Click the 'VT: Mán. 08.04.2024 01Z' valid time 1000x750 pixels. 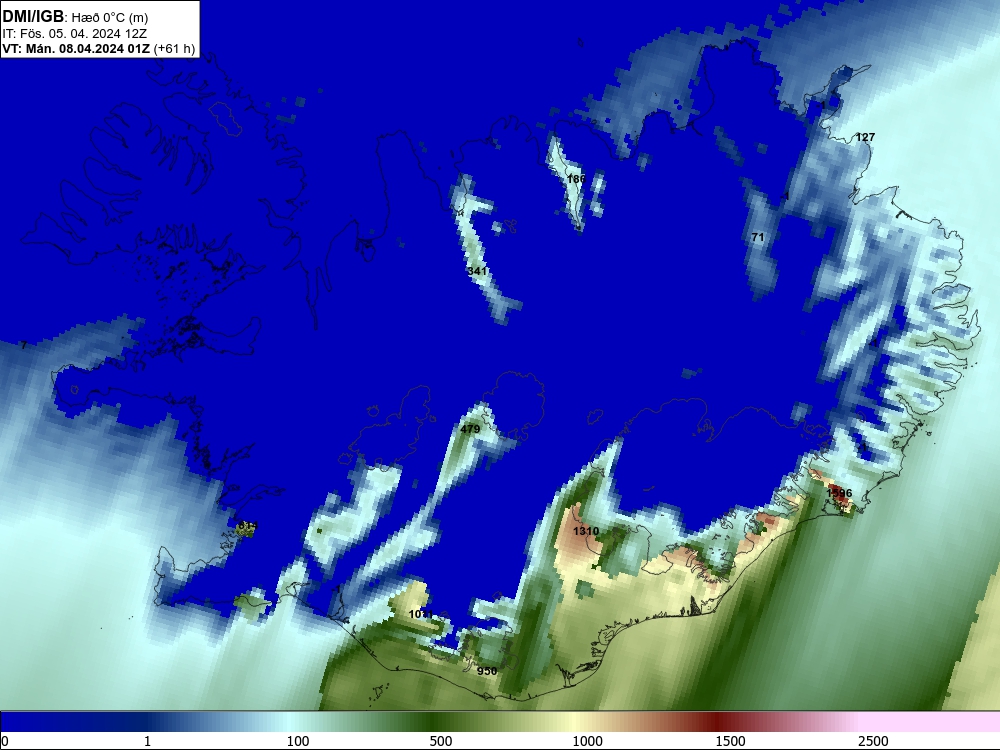click(x=76, y=49)
